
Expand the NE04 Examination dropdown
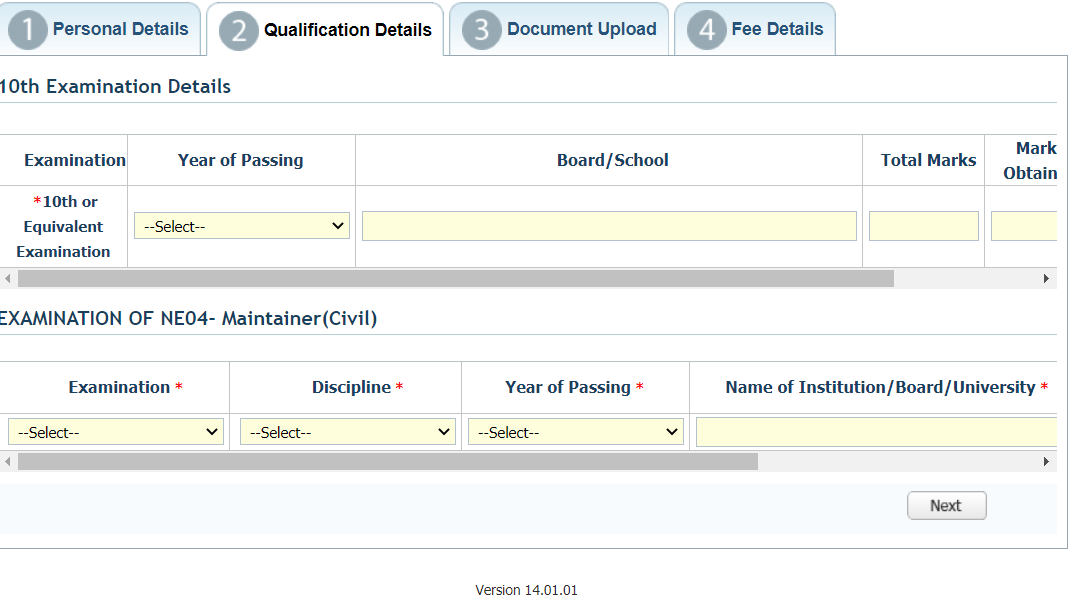tap(116, 432)
